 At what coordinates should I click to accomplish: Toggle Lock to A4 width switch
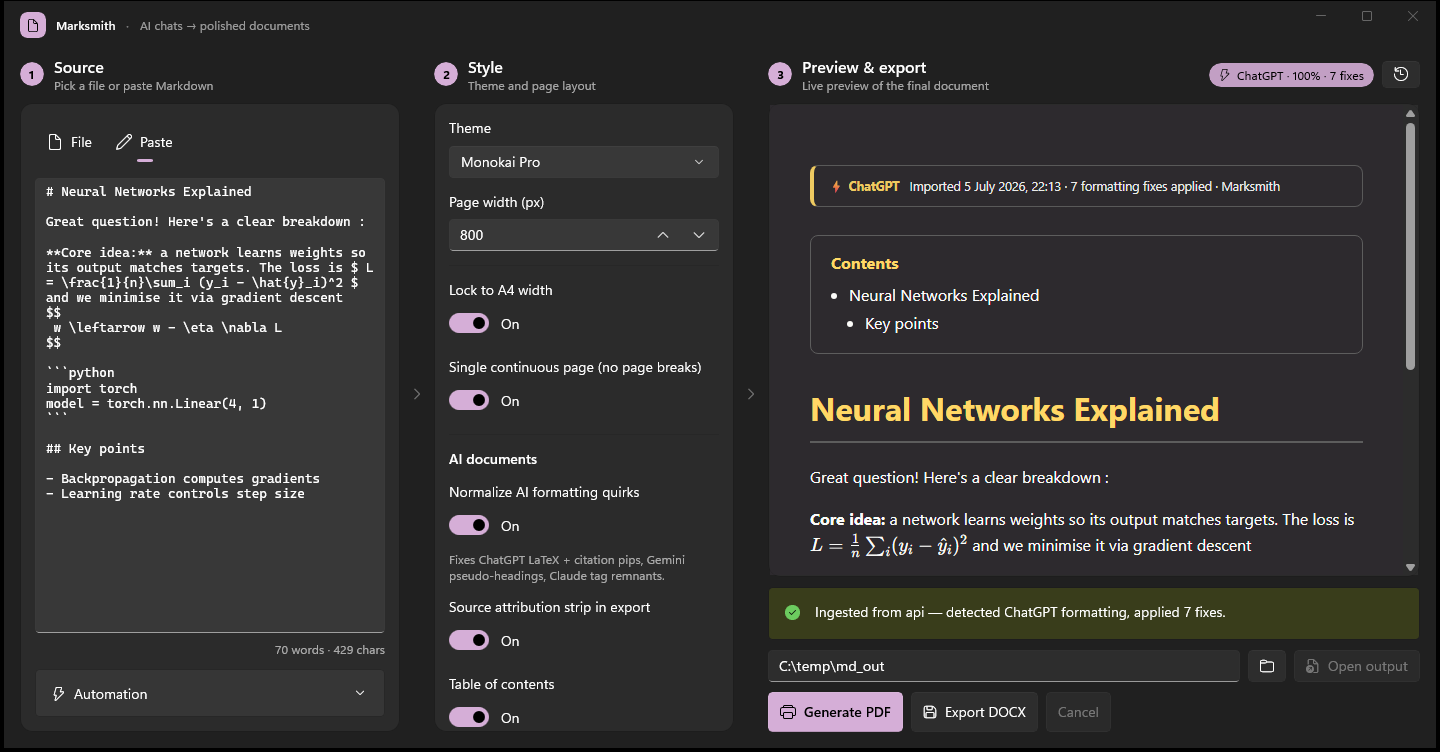[x=469, y=323]
